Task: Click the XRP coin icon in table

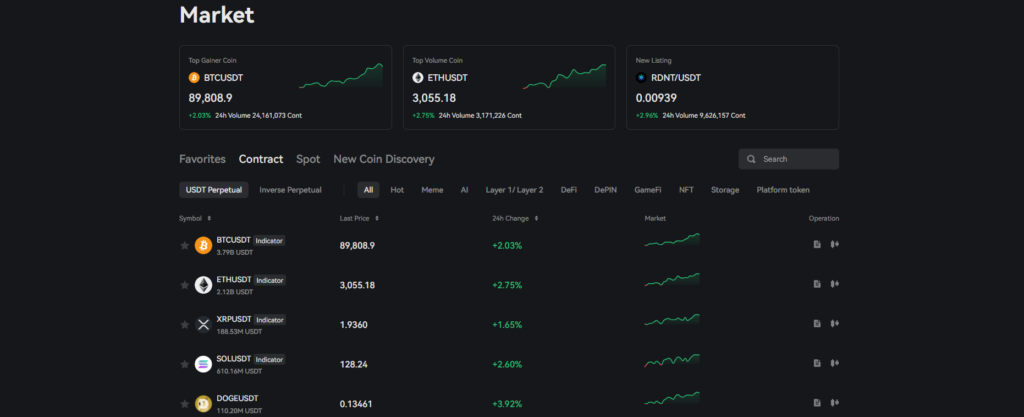Action: point(203,324)
